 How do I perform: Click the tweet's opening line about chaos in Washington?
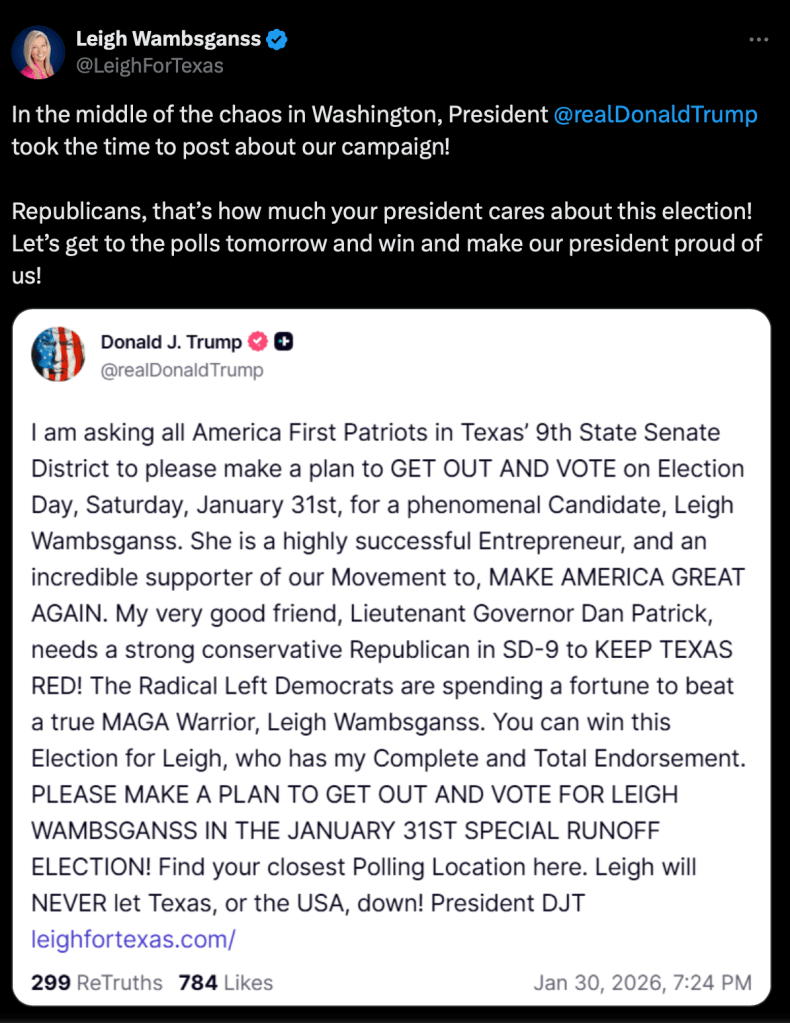[x=280, y=115]
